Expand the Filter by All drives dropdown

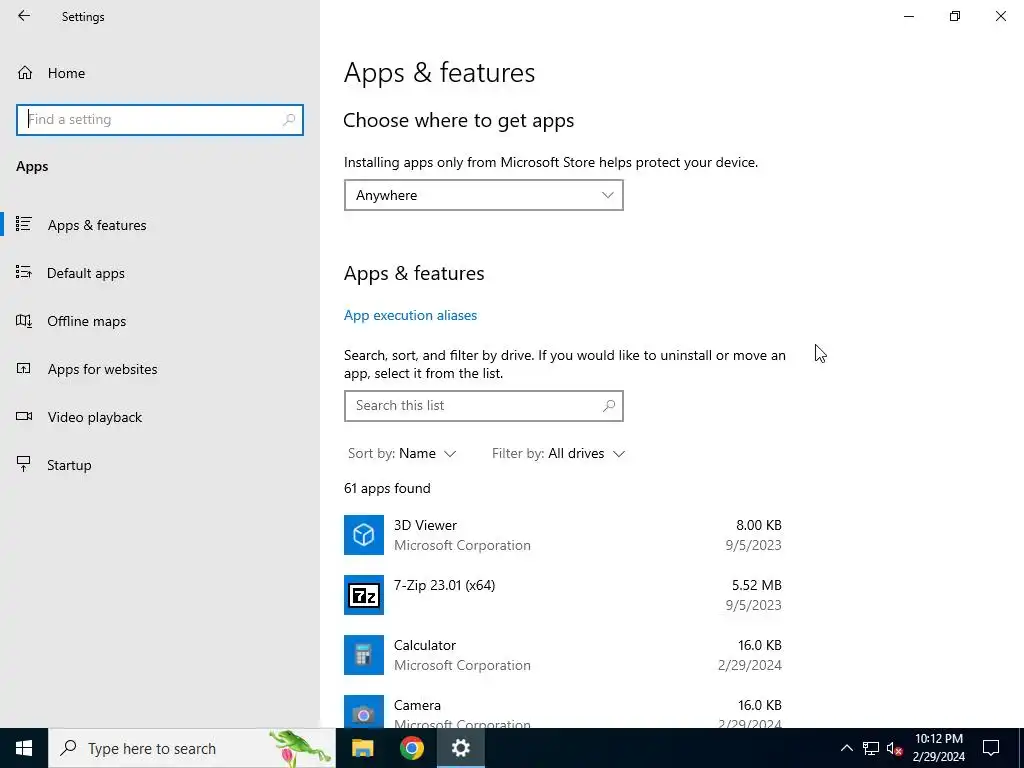pyautogui.click(x=558, y=453)
